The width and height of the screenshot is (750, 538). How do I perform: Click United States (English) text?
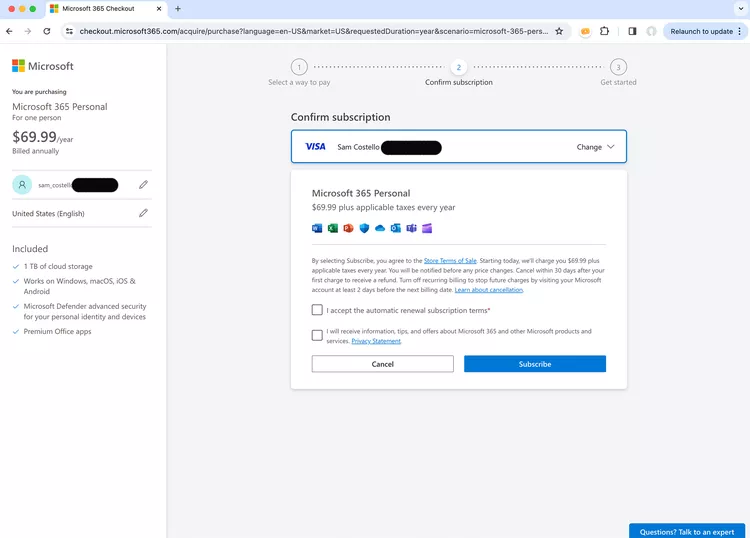pos(48,213)
